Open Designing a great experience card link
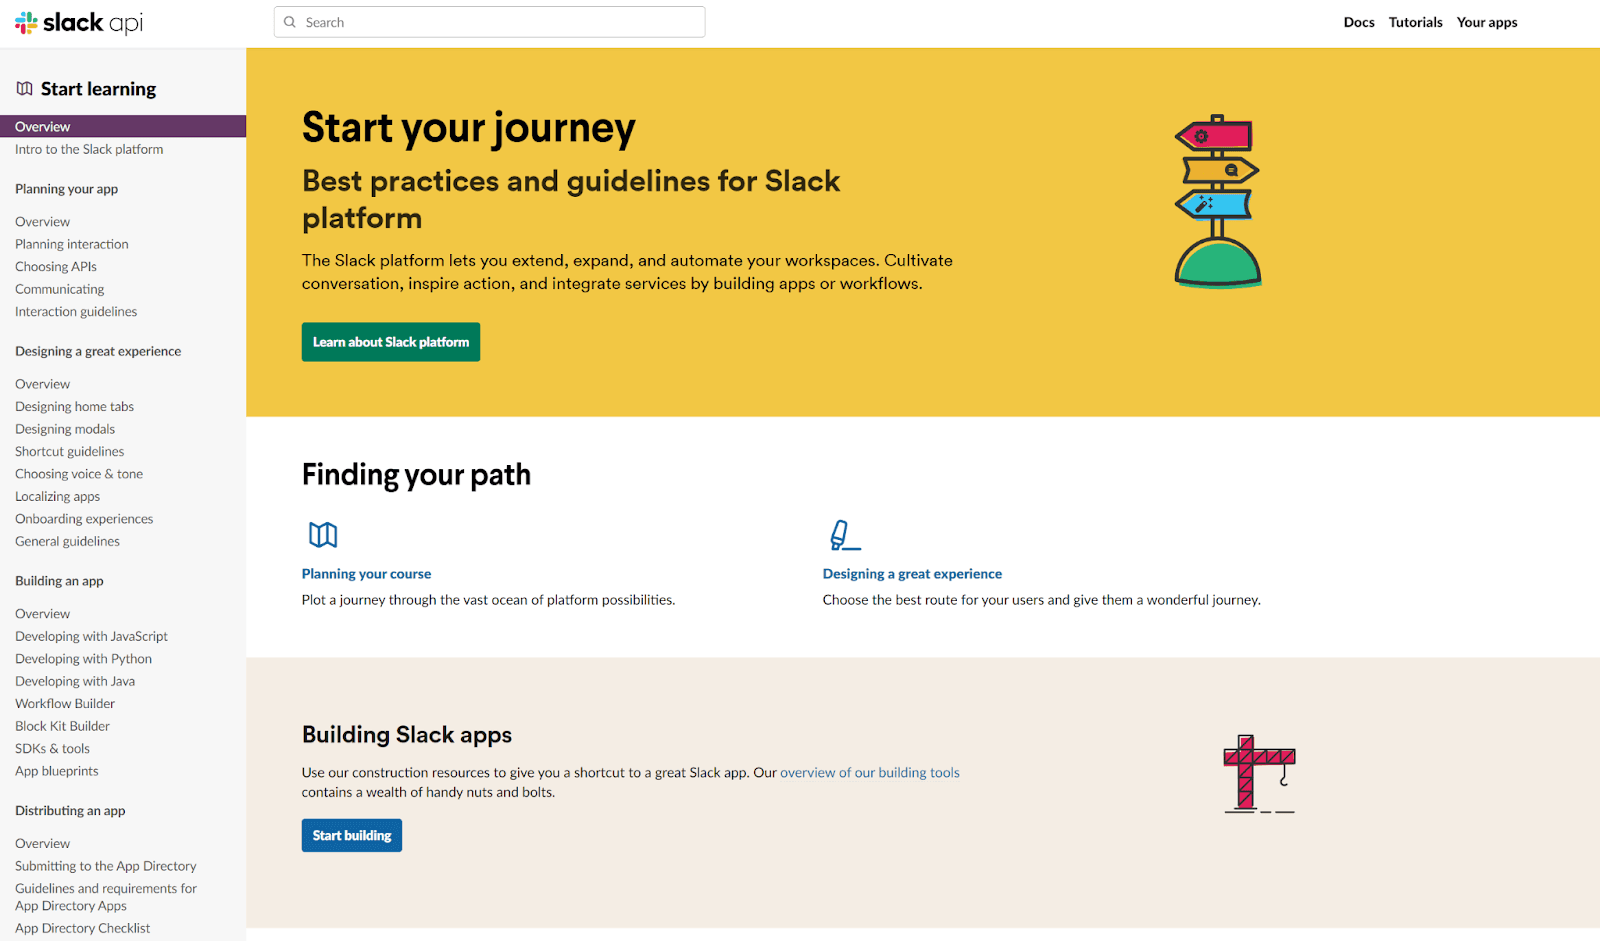The width and height of the screenshot is (1600, 941). click(x=912, y=574)
